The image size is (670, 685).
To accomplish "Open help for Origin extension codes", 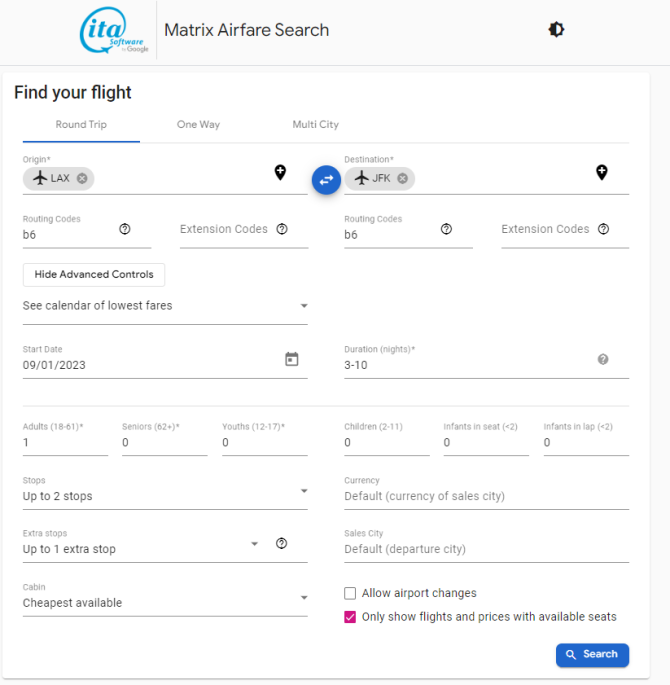I will coord(282,229).
